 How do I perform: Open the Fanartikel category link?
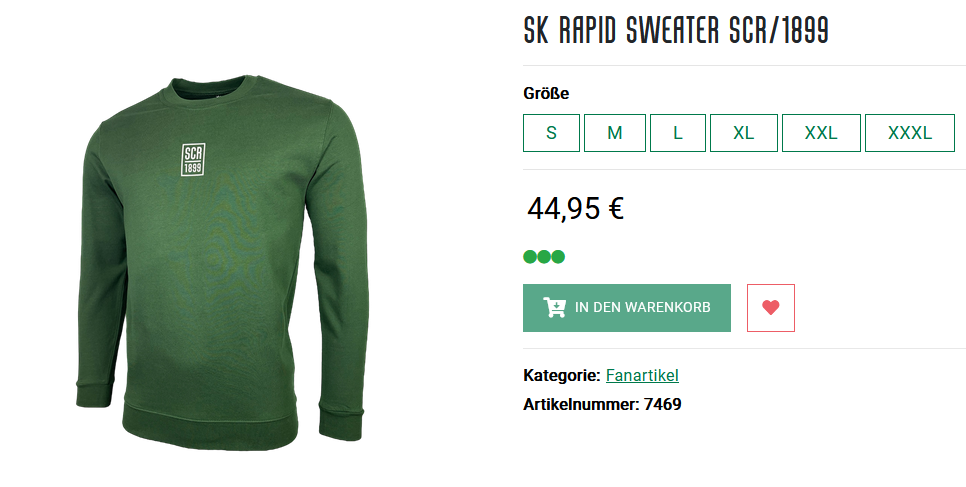(x=642, y=375)
